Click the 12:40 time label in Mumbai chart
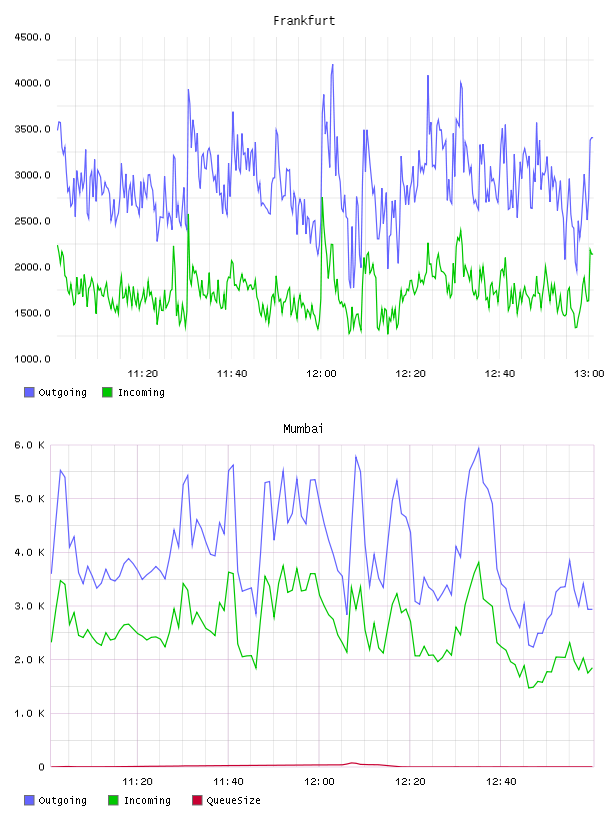608x816 pixels. coord(501,781)
